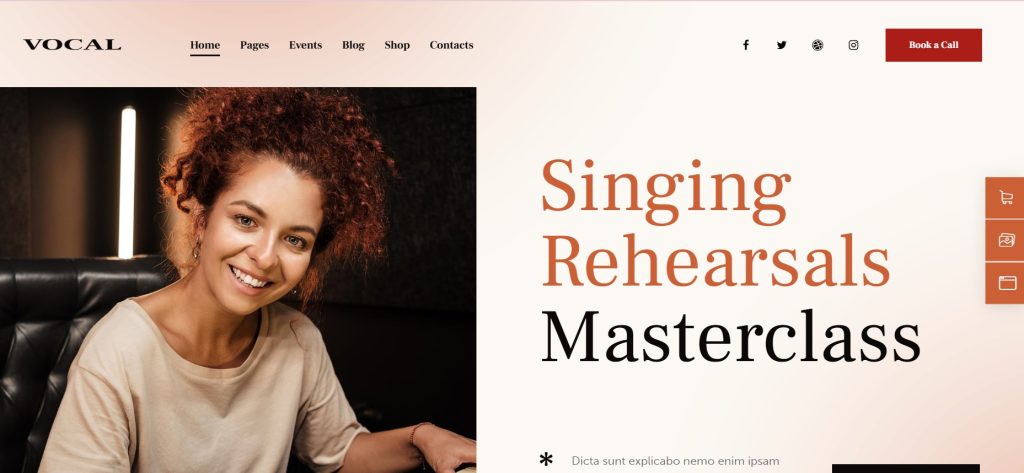Go to the Shop menu item

point(397,45)
